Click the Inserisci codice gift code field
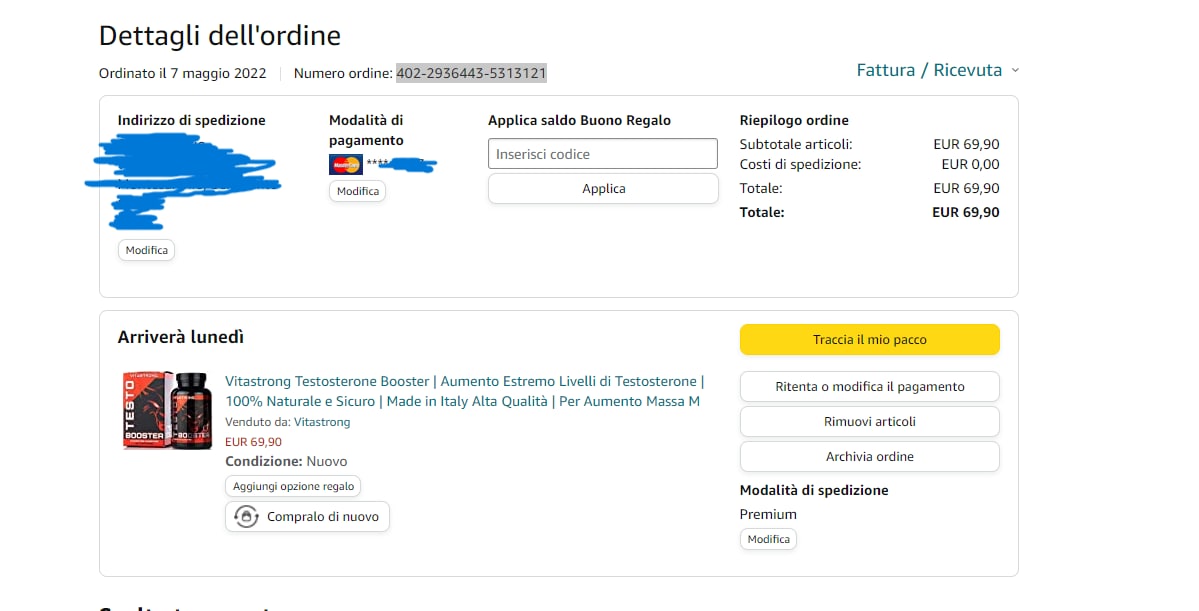 602,154
